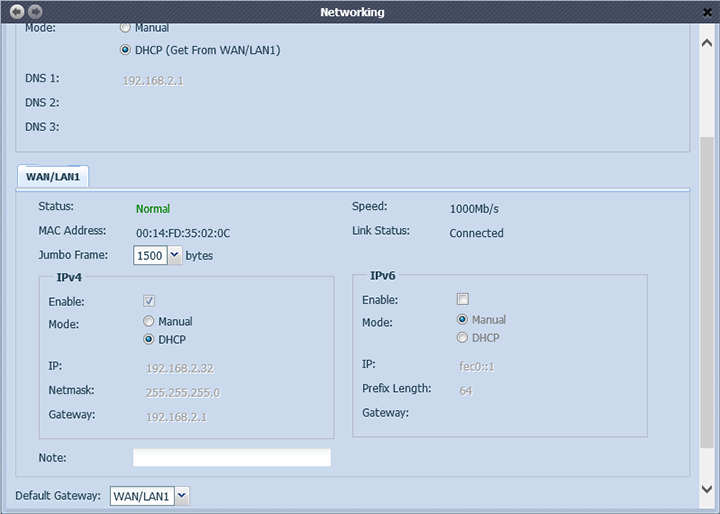Click the scrollbar down arrow

tap(708, 488)
